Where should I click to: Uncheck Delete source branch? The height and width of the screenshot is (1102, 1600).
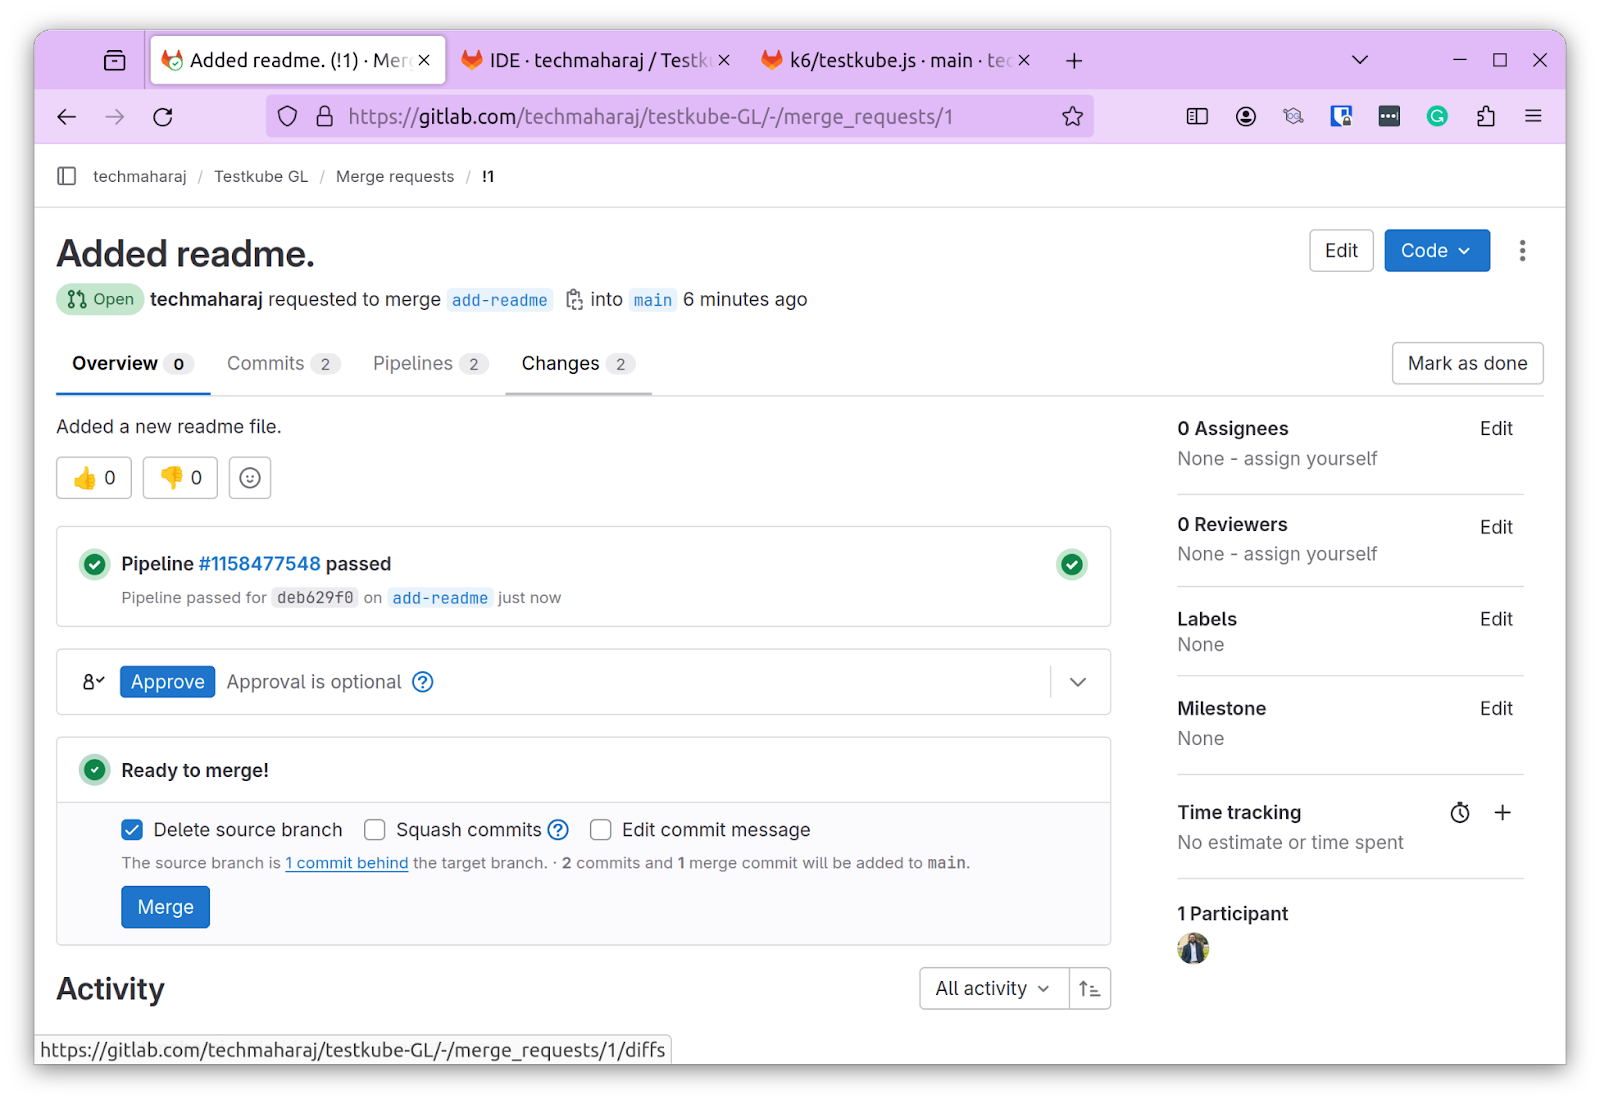(132, 830)
